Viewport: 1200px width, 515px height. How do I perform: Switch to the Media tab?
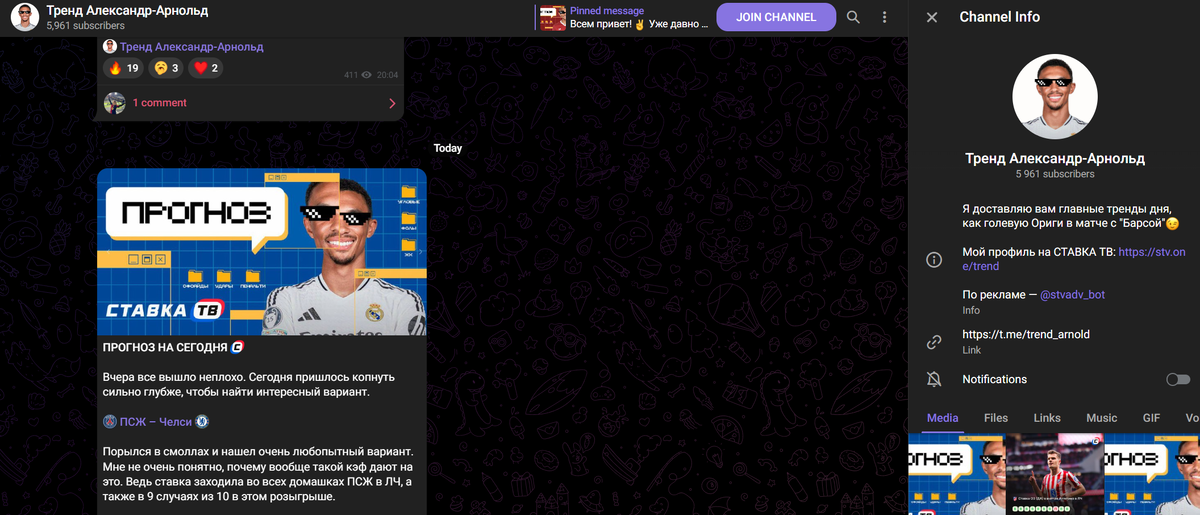click(x=942, y=418)
